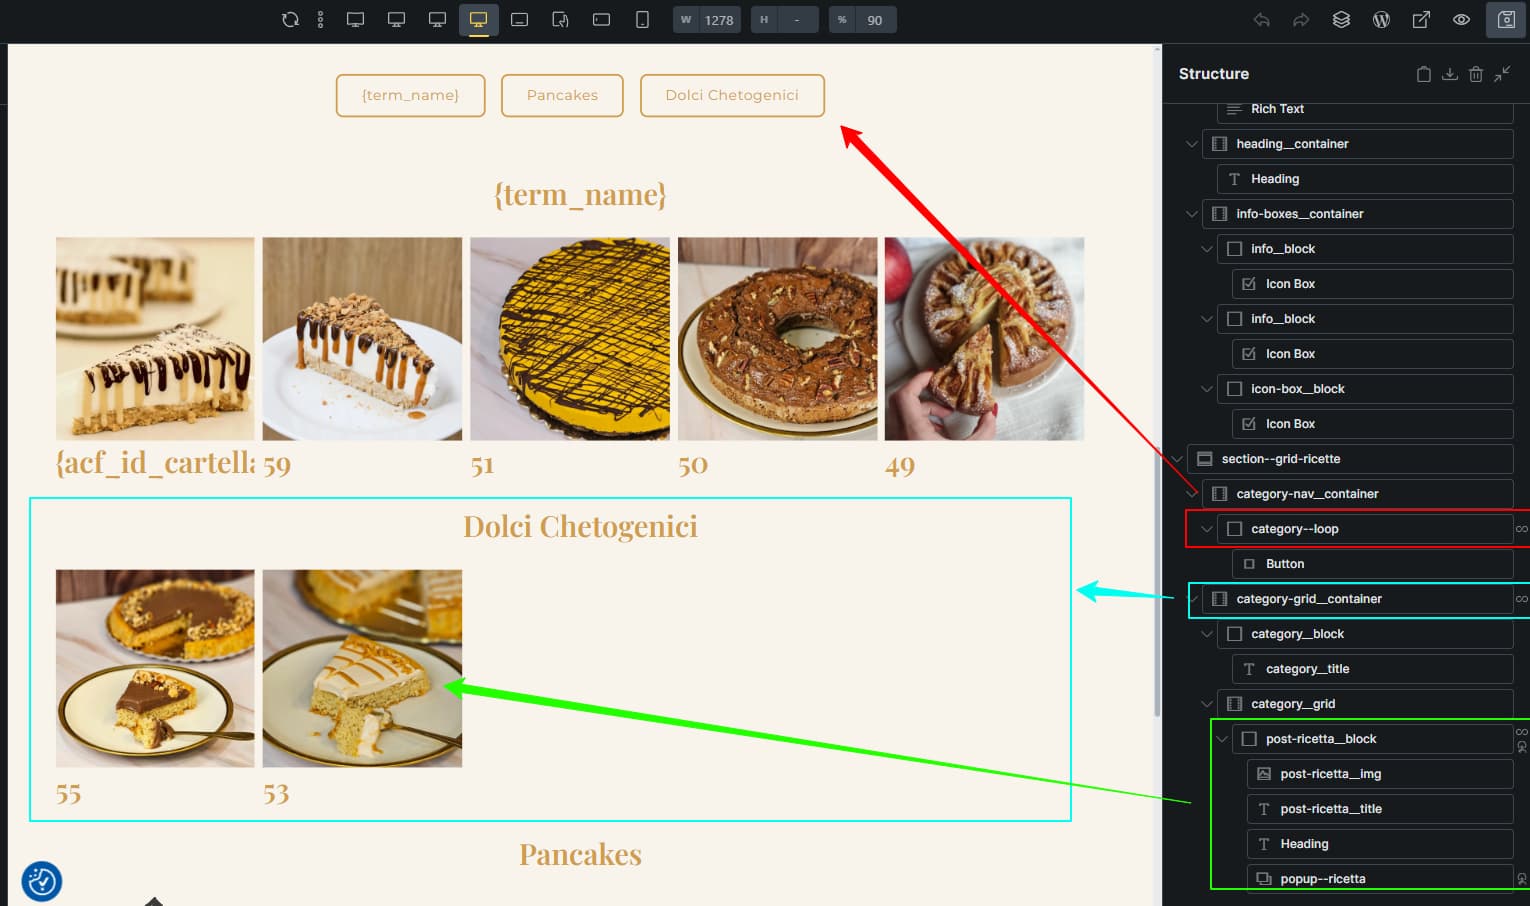This screenshot has width=1530, height=906.
Task: Switch to the tablet portrait breakpoint
Action: coord(560,20)
